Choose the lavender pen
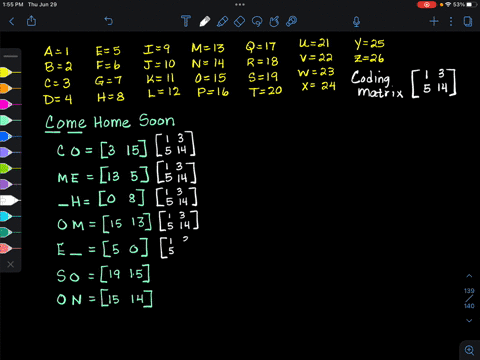The width and height of the screenshot is (480, 360). click(10, 152)
